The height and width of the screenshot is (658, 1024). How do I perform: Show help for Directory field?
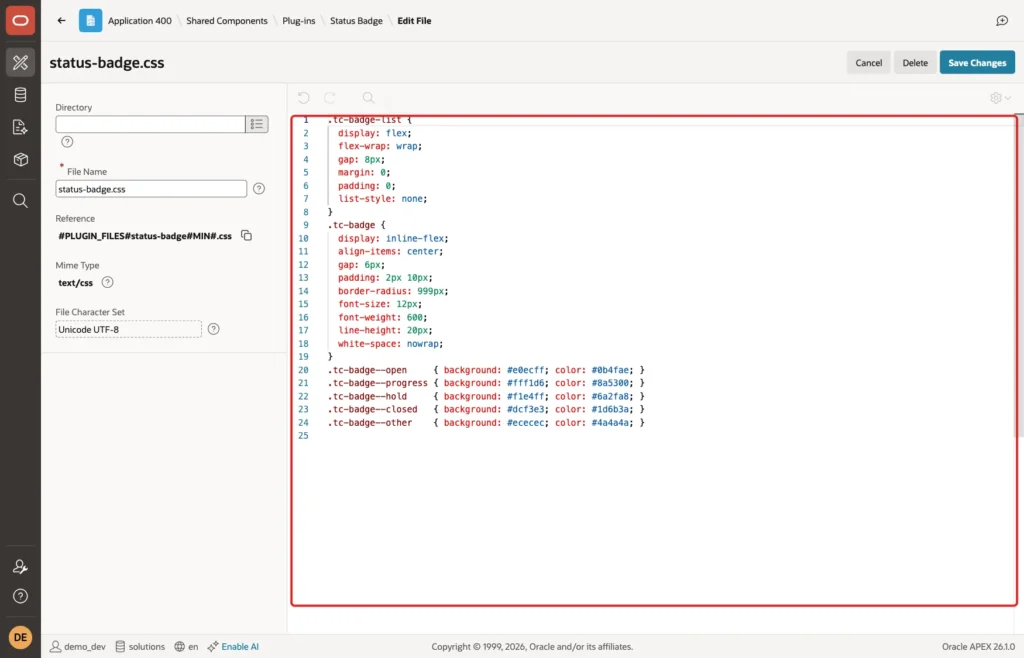tap(67, 142)
